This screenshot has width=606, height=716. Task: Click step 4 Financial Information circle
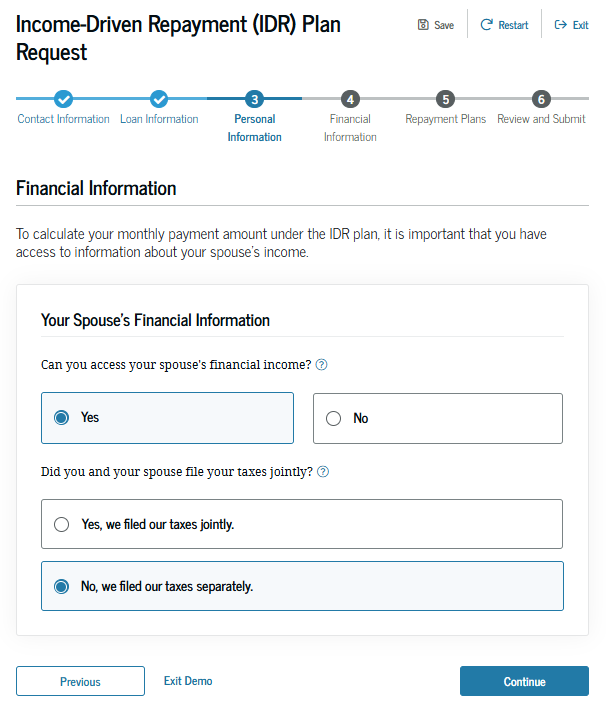[350, 99]
